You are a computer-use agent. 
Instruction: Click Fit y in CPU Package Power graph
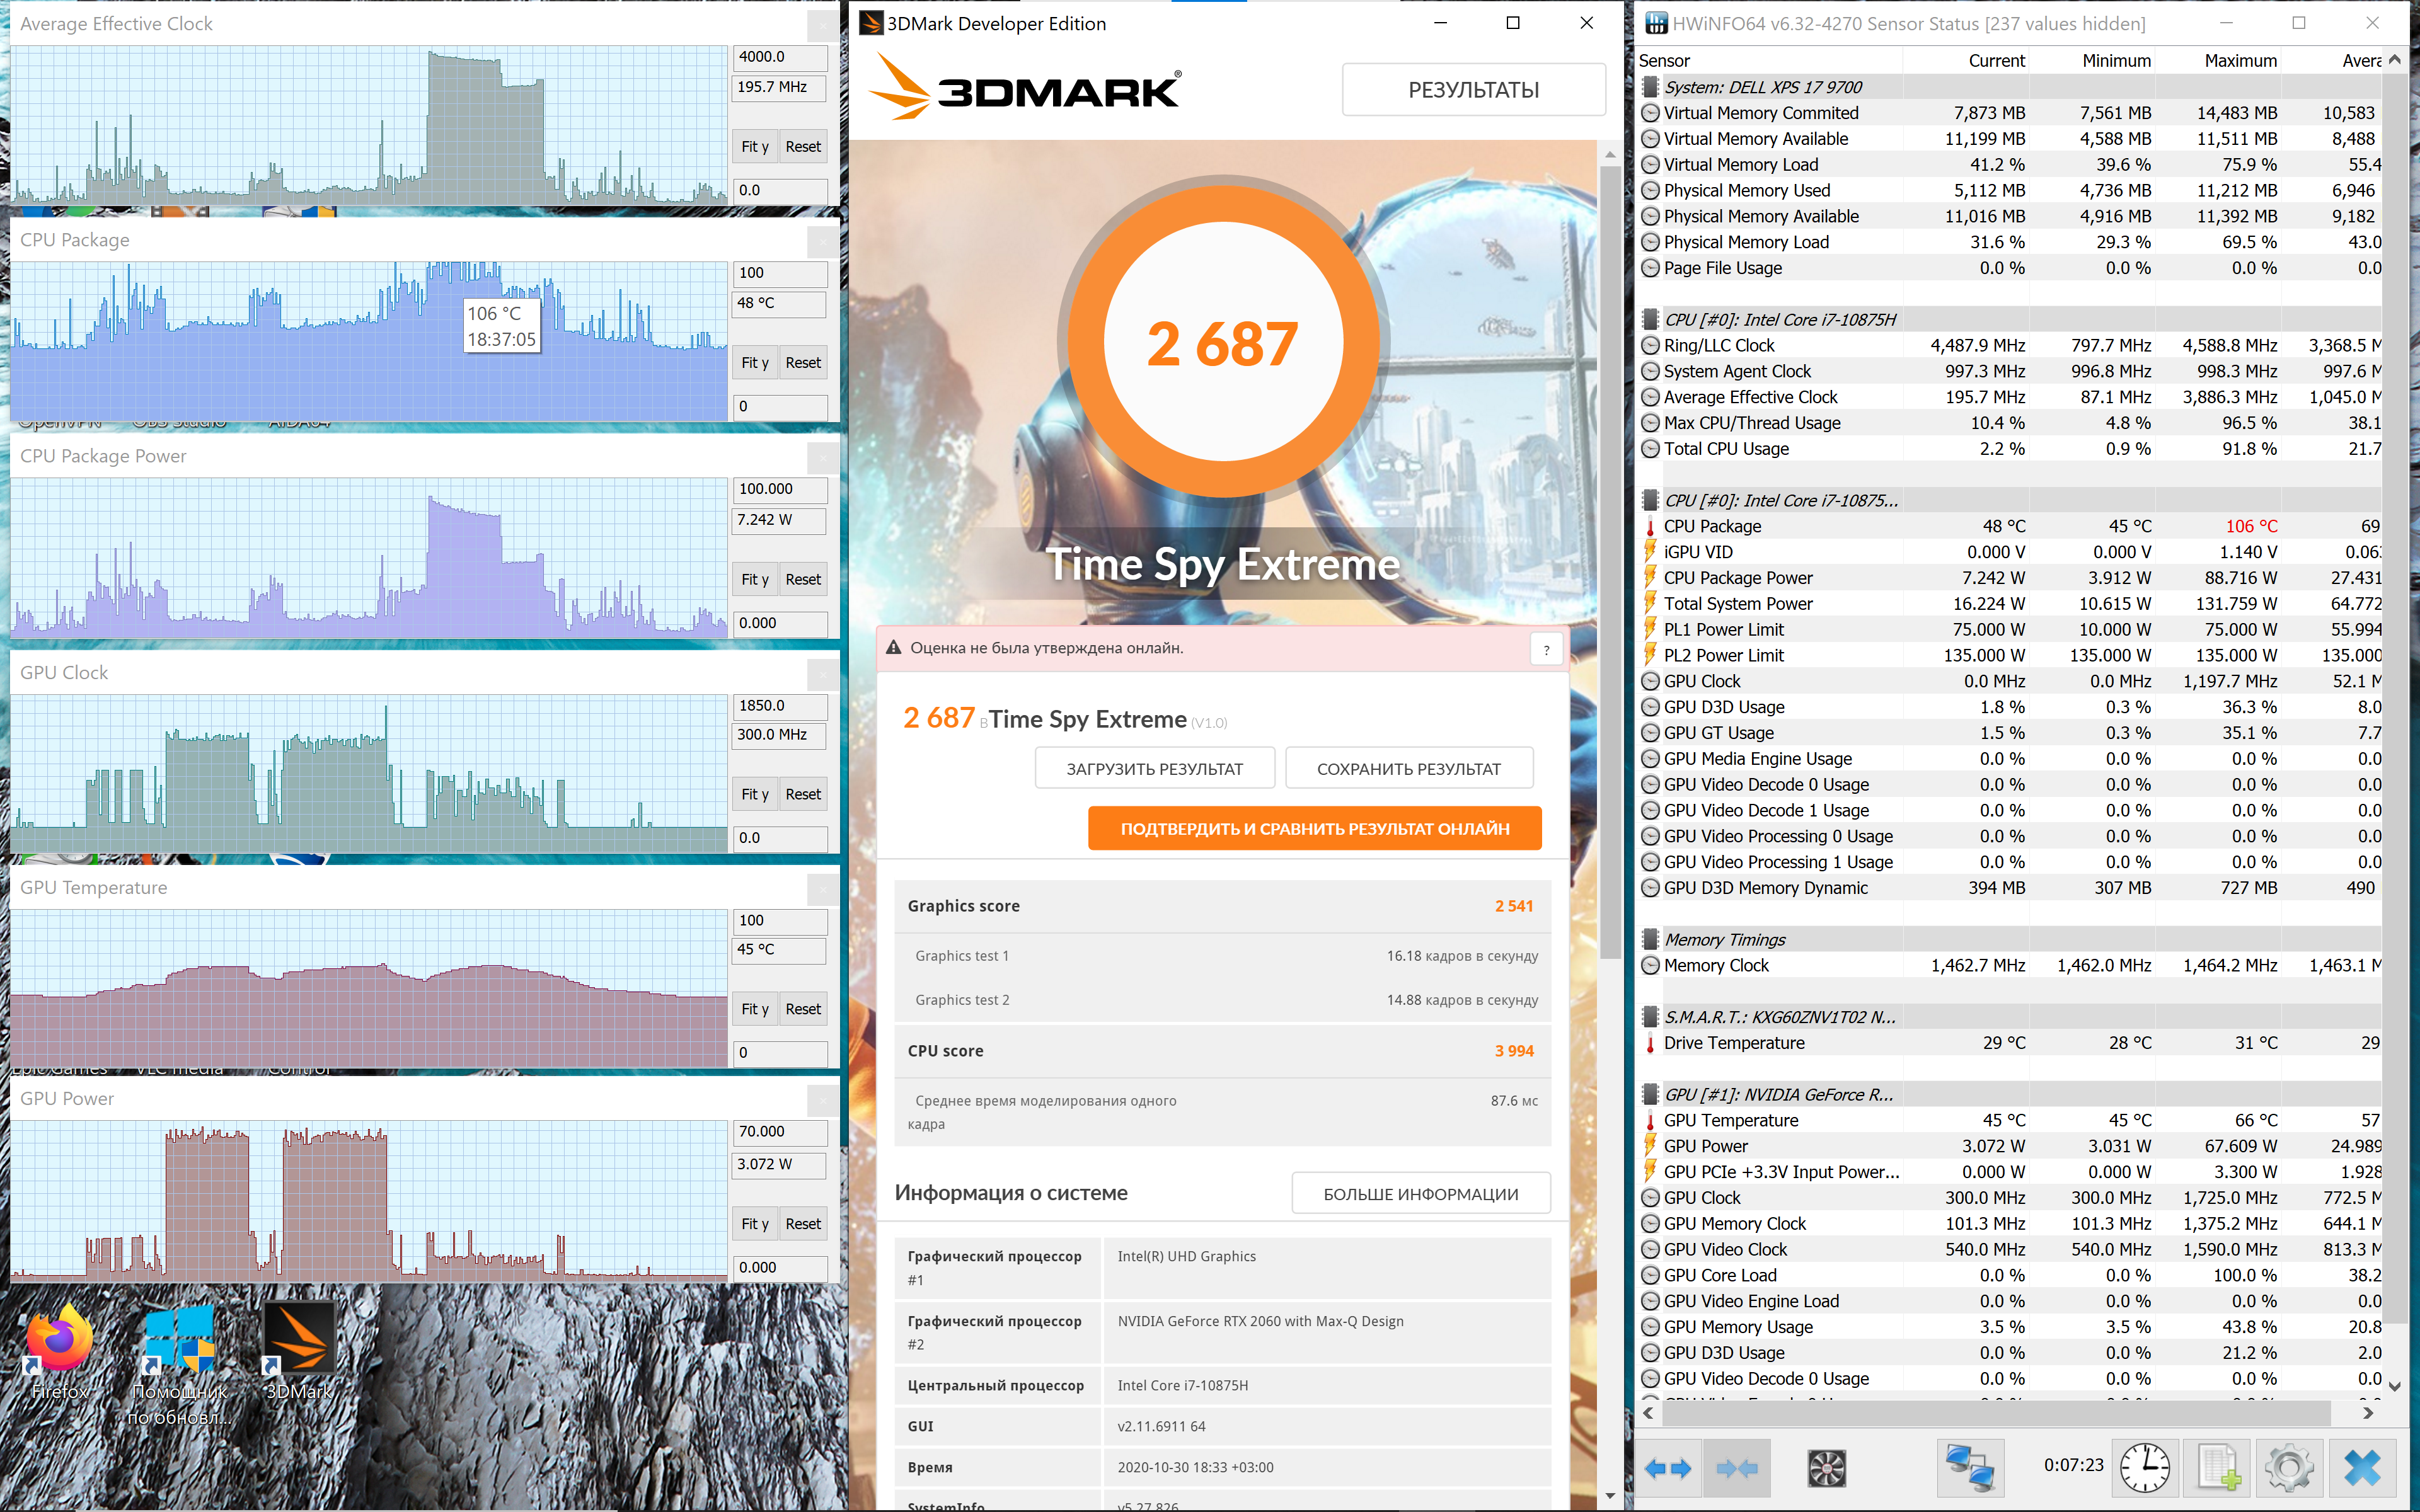754,580
